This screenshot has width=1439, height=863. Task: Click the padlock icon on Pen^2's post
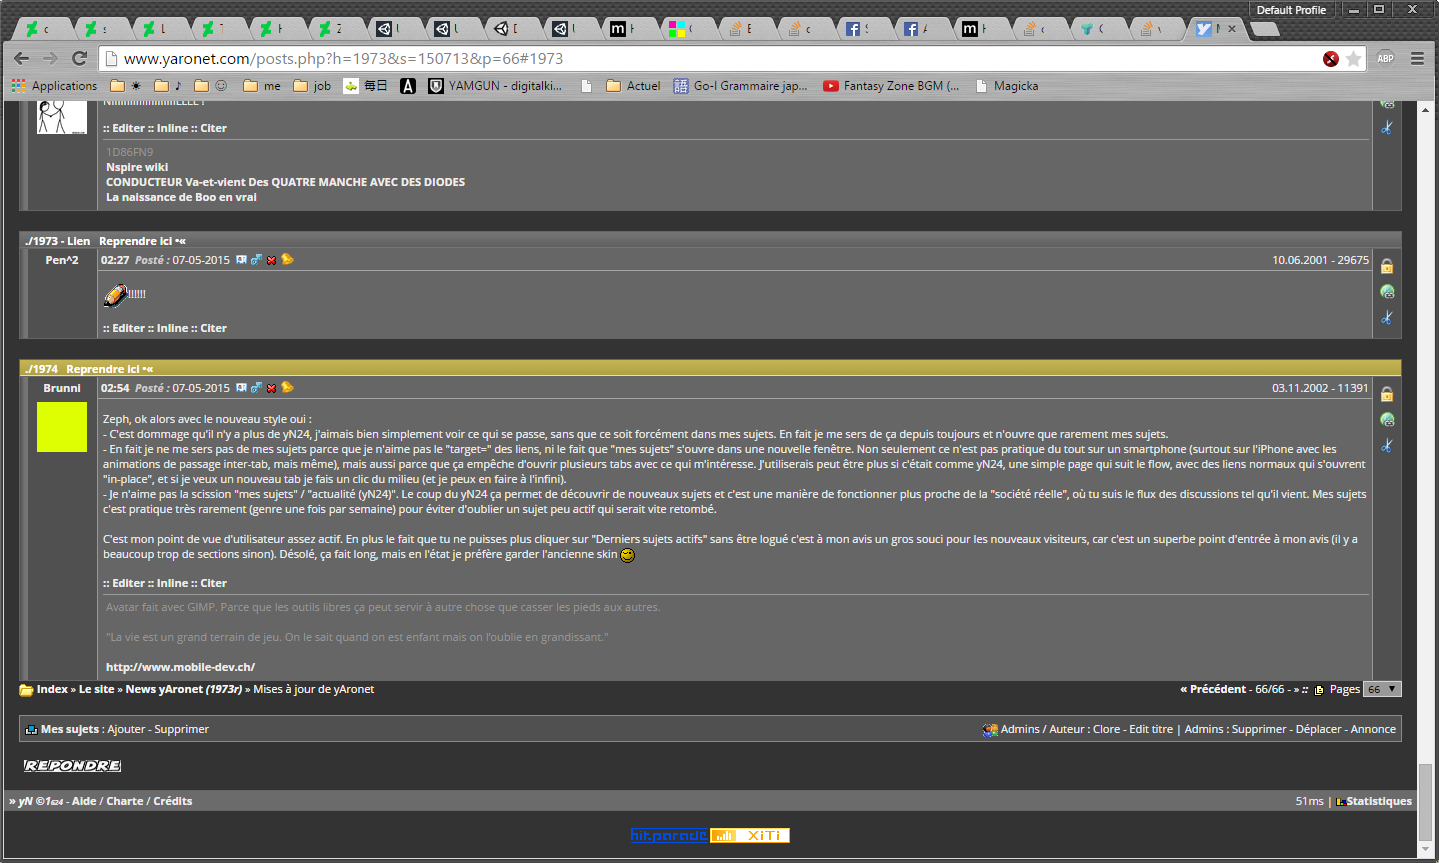point(1387,267)
